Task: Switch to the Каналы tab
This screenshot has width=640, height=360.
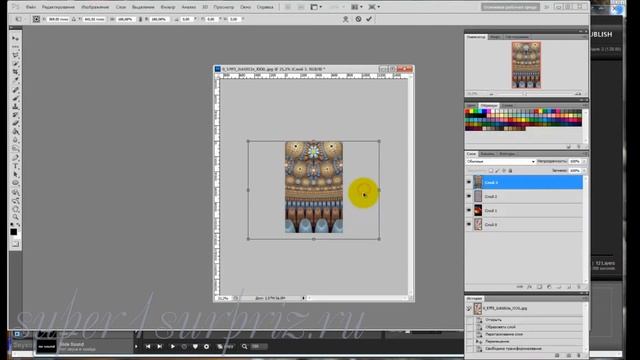Action: click(x=487, y=154)
